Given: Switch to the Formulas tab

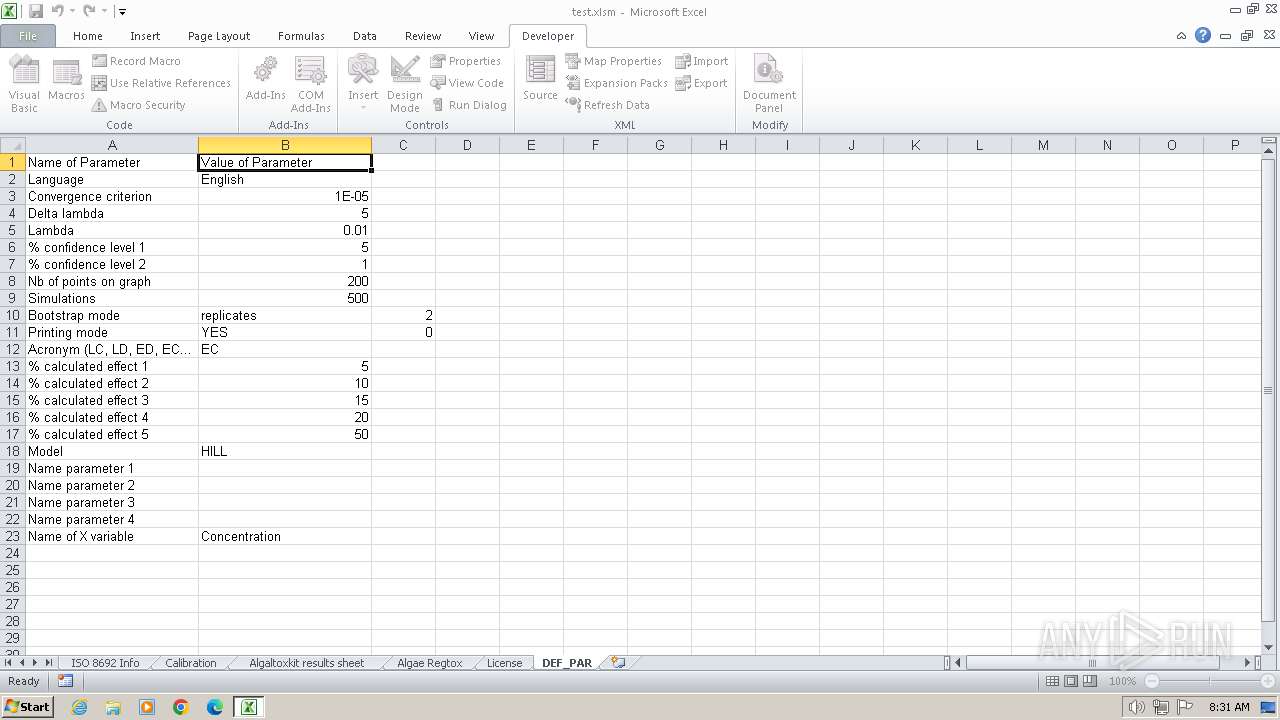Looking at the screenshot, I should tap(301, 36).
